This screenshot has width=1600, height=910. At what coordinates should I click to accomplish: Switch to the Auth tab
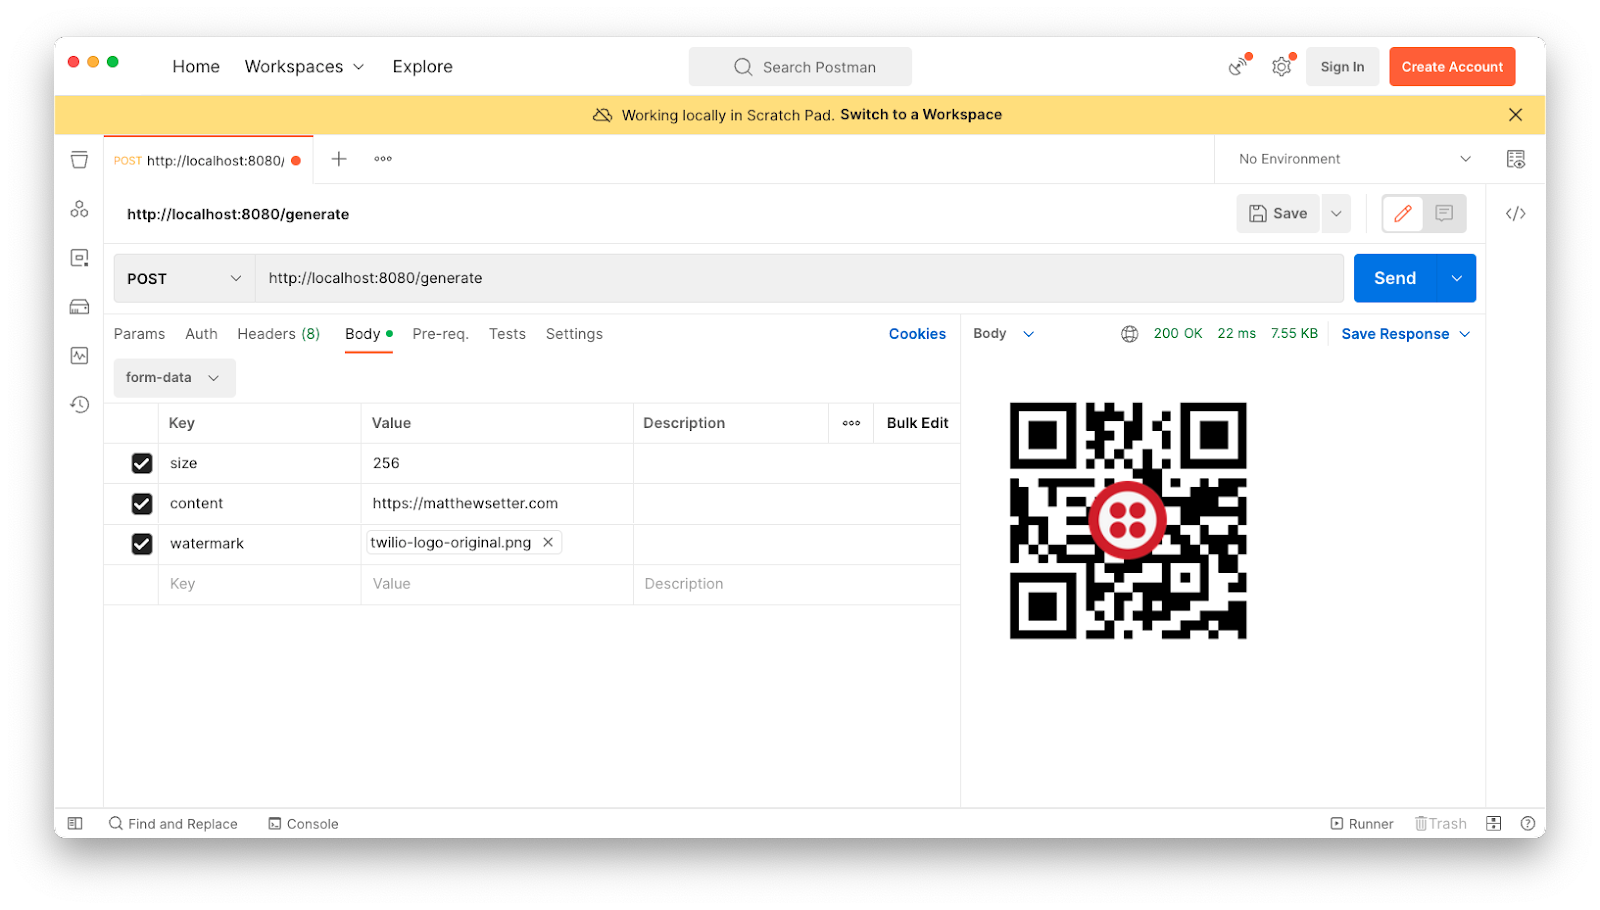click(201, 334)
